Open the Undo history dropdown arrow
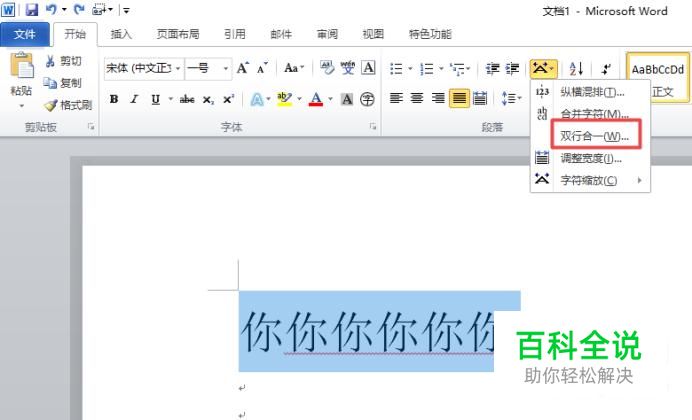This screenshot has height=420, width=692. (x=64, y=10)
